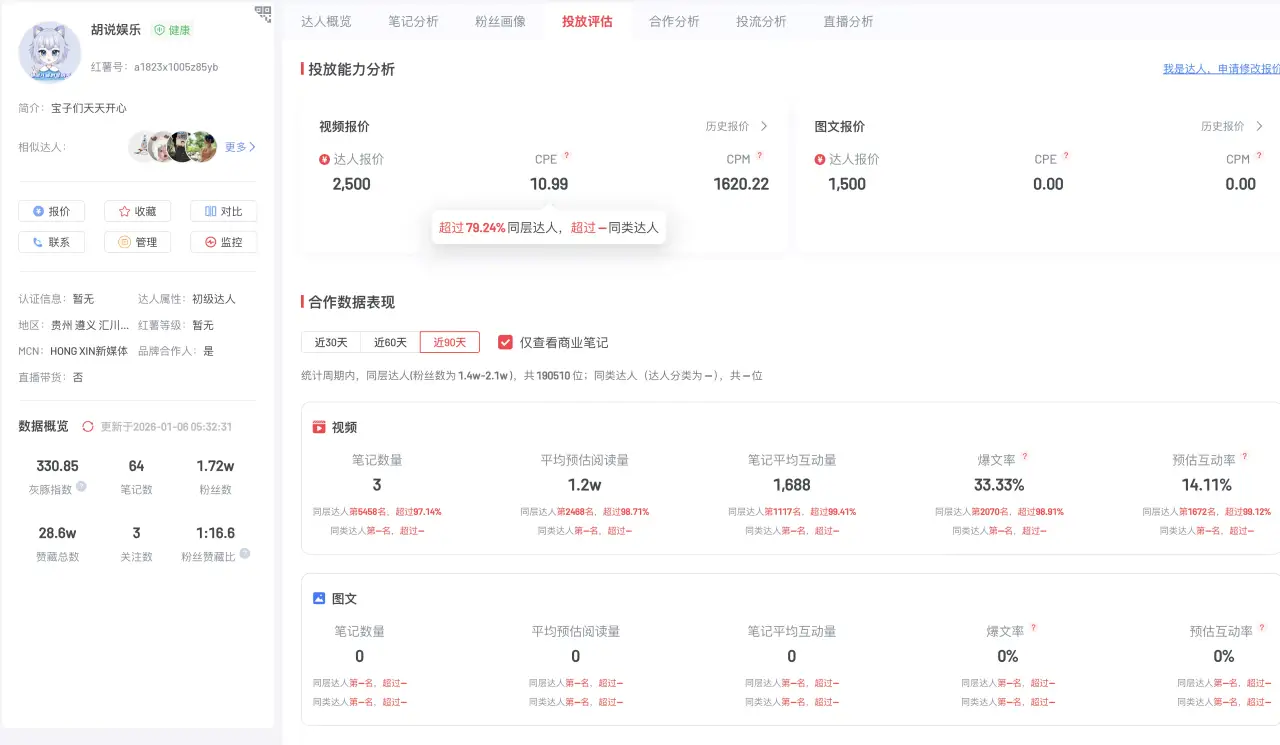Refresh the 数据概览 data
The height and width of the screenshot is (745, 1280).
pyautogui.click(x=88, y=426)
